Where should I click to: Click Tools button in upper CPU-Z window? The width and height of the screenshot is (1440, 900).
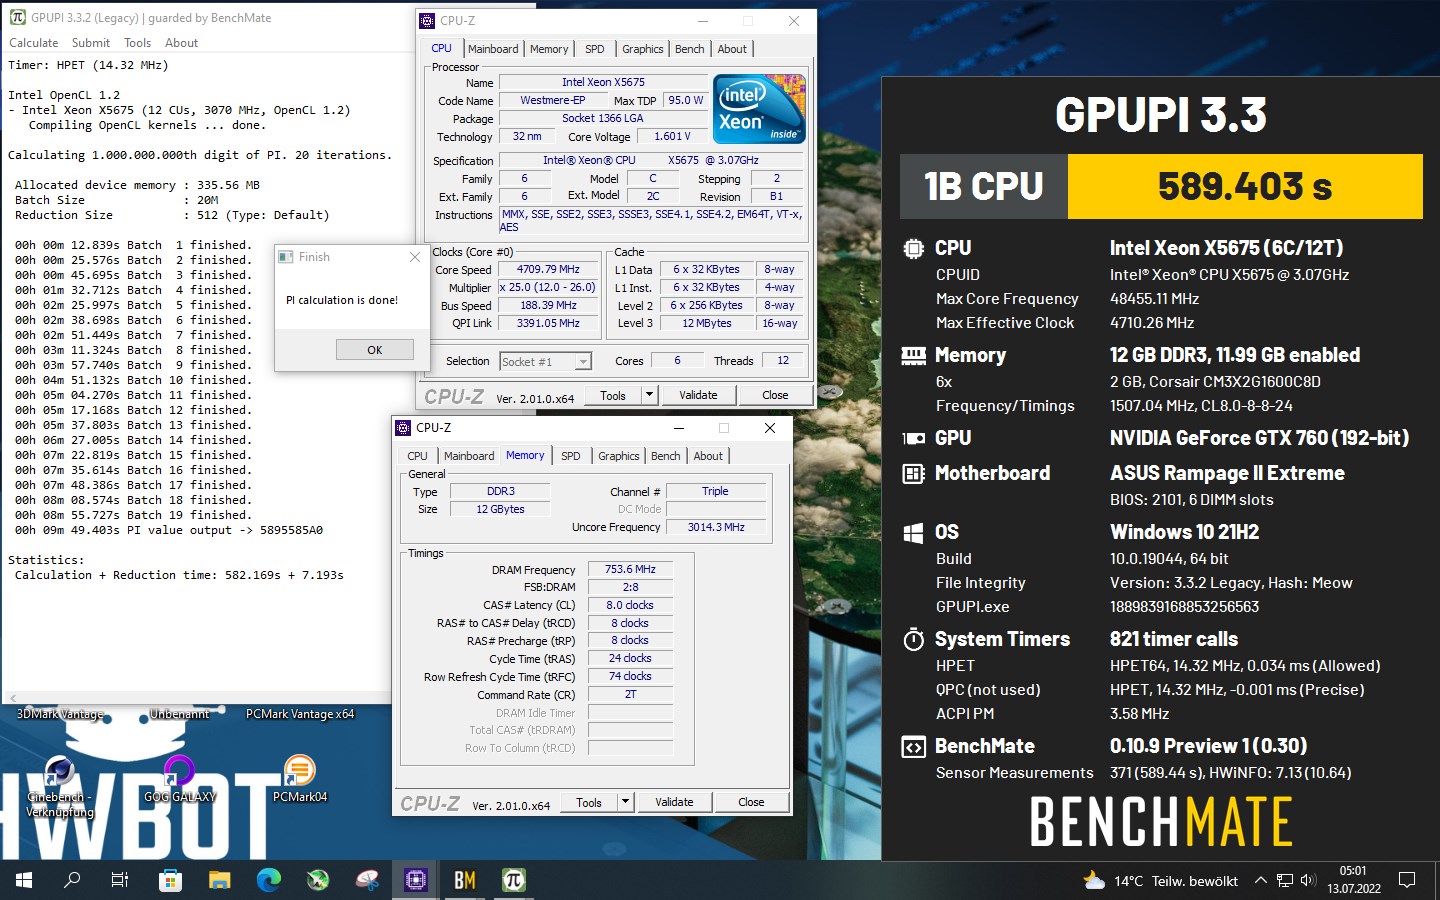tap(613, 395)
